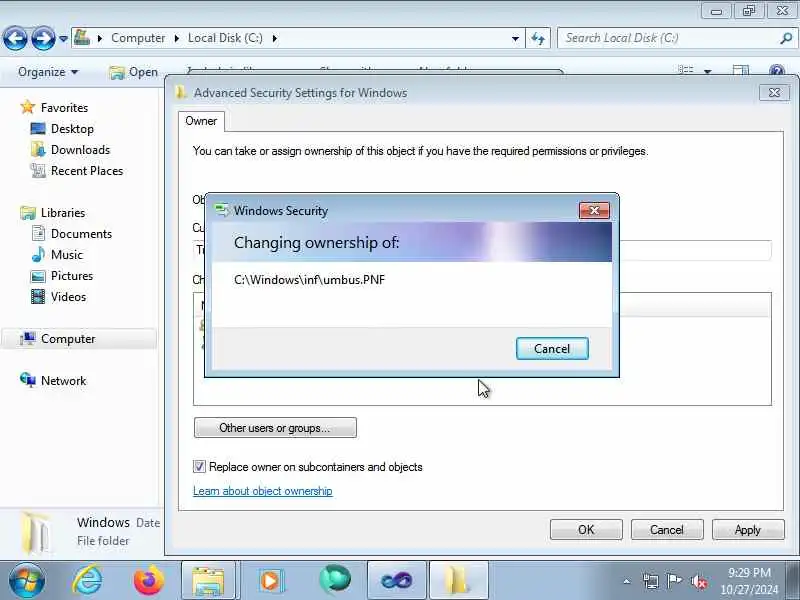Click the network tray icon
This screenshot has height=600, width=800.
[651, 581]
